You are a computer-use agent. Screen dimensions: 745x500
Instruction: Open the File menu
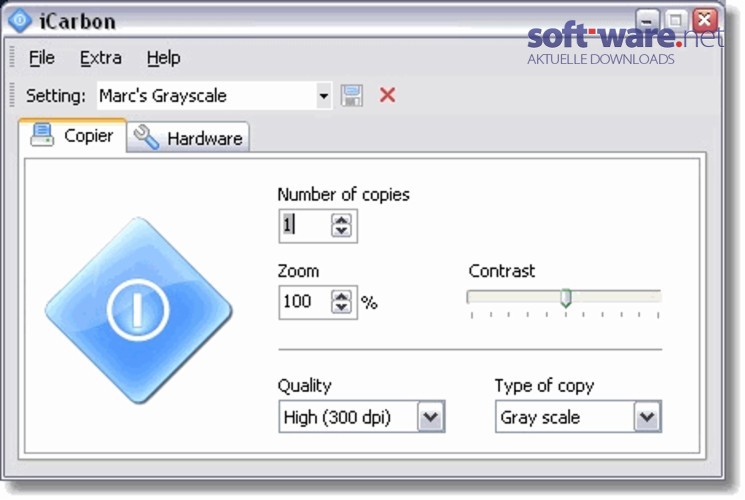coord(42,58)
